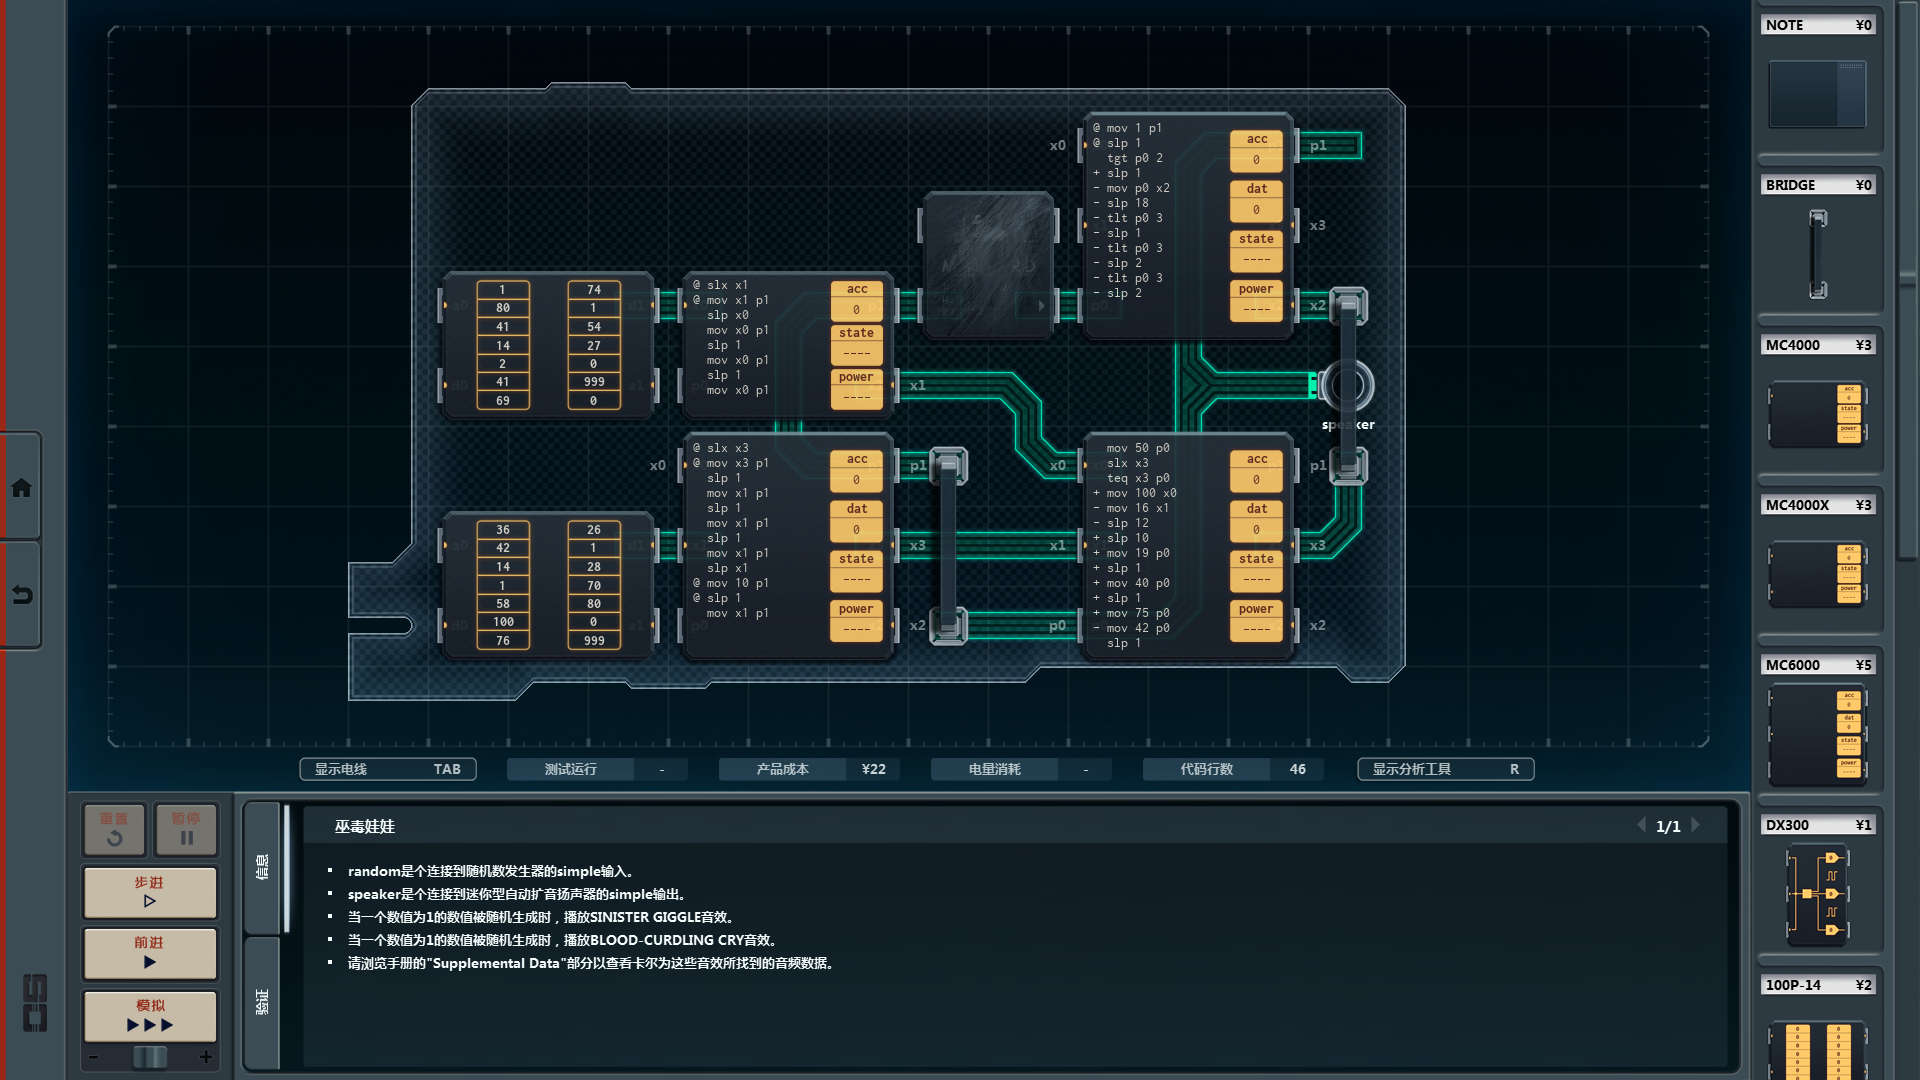Viewport: 1920px width, 1080px height.
Task: Toggle 显示分析工具 analysis tool button
Action: coord(1445,769)
